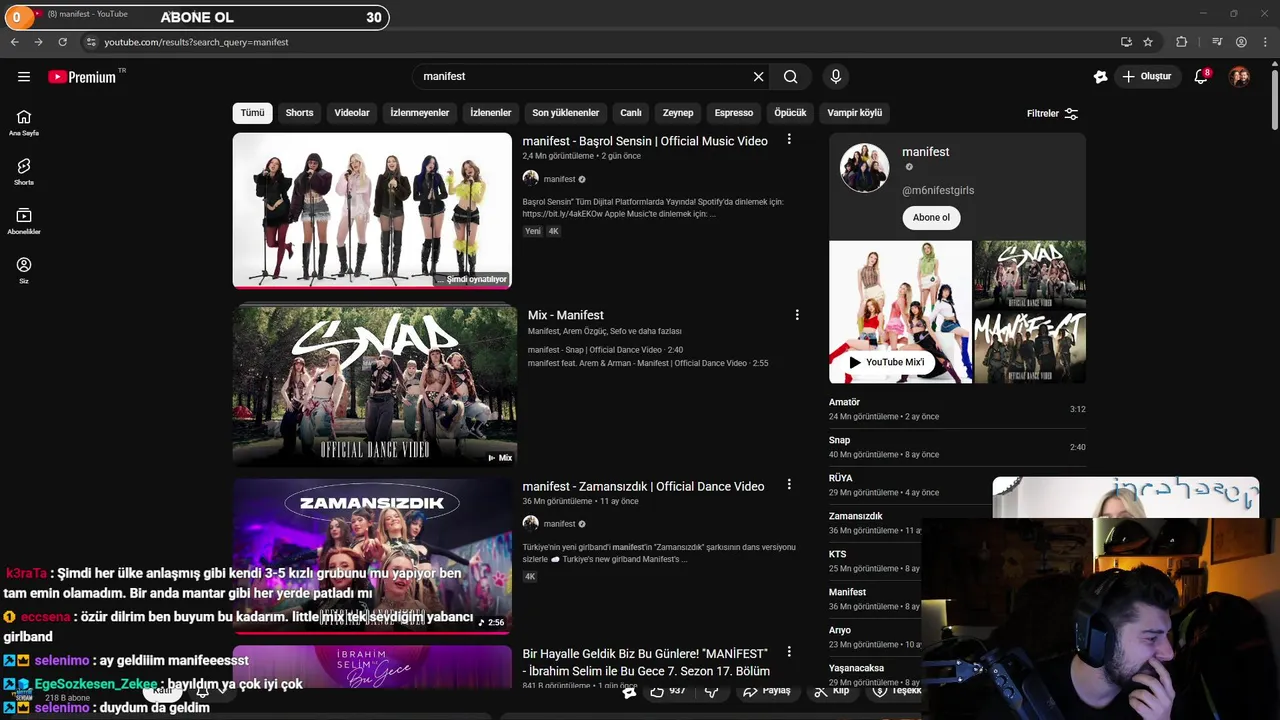1280x720 pixels.
Task: Bookmark this page with the star
Action: coord(1148,42)
